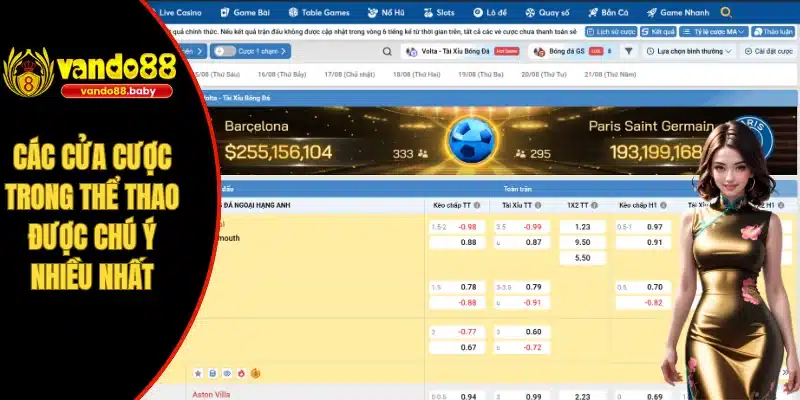Select 1X2 odds 9.50
This screenshot has width=800, height=400.
582,242
